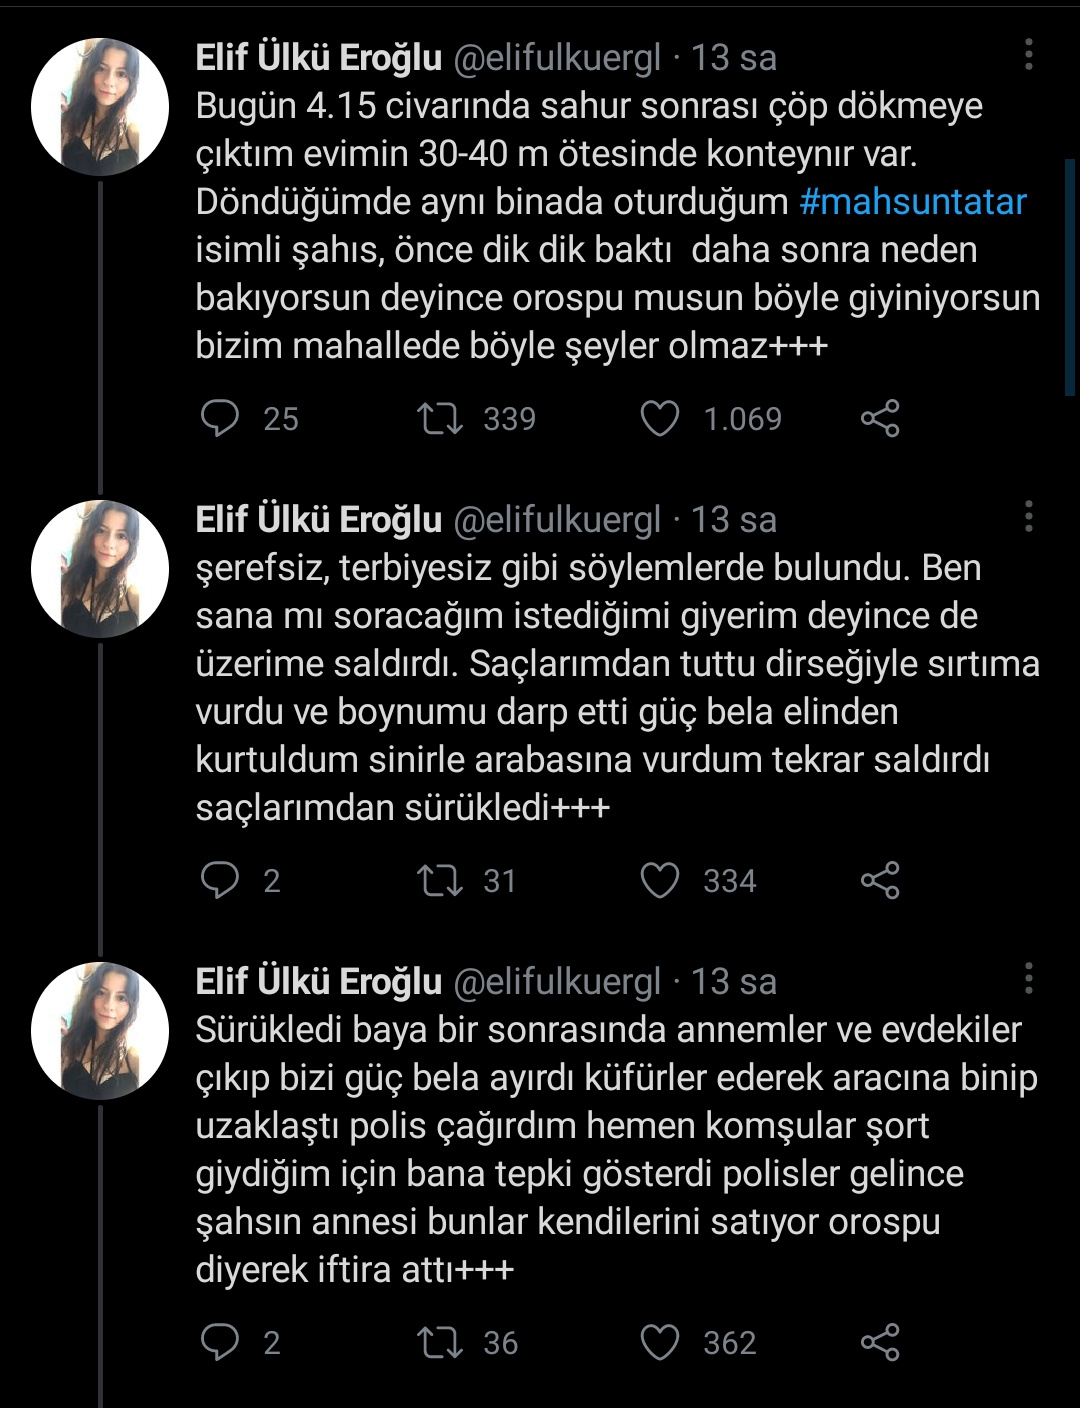Like the first tweet with 1.069 likes
Screen dimensions: 1080x1408
pos(660,419)
